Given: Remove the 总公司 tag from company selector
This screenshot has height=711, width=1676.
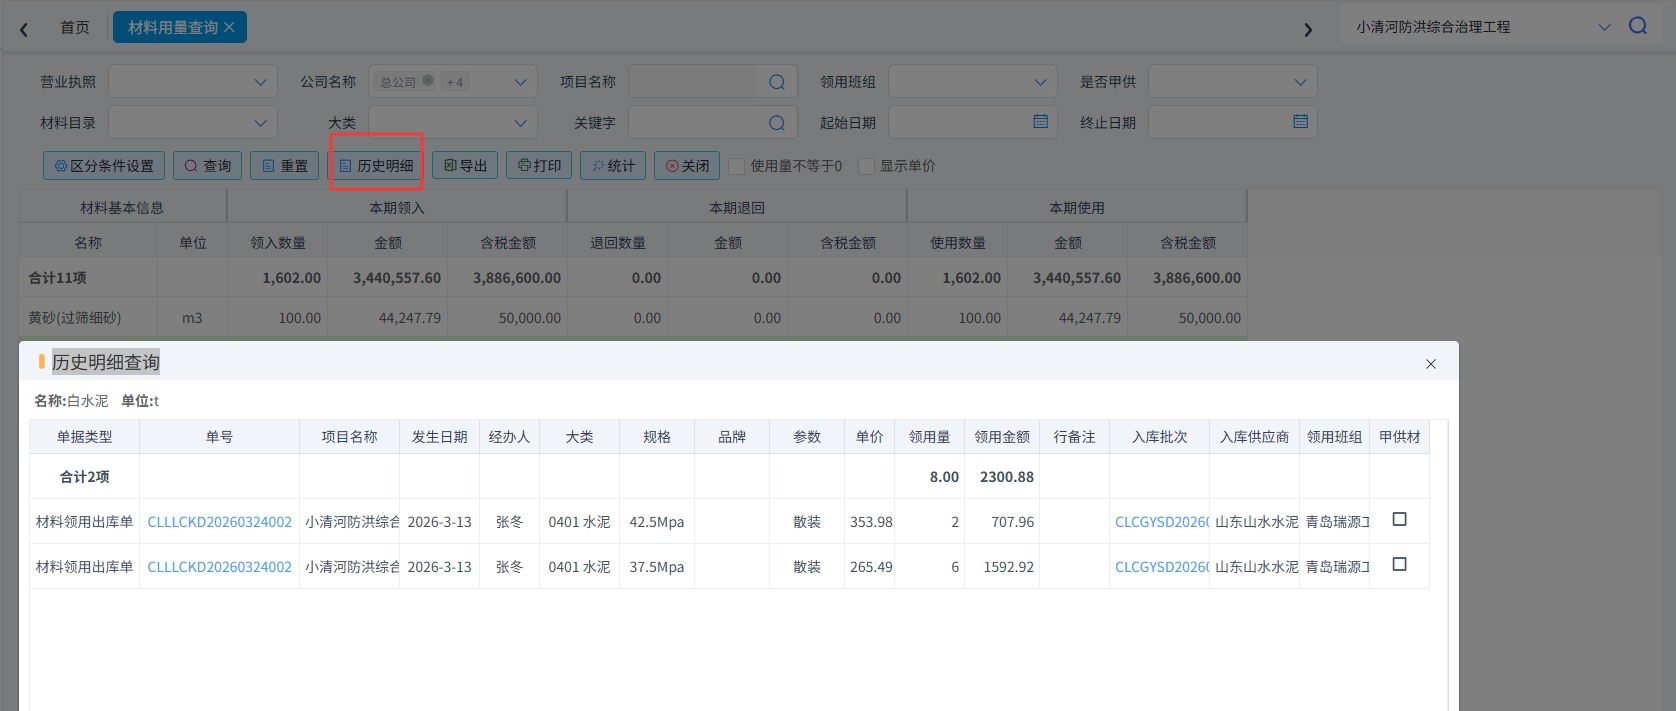Looking at the screenshot, I should coord(428,81).
